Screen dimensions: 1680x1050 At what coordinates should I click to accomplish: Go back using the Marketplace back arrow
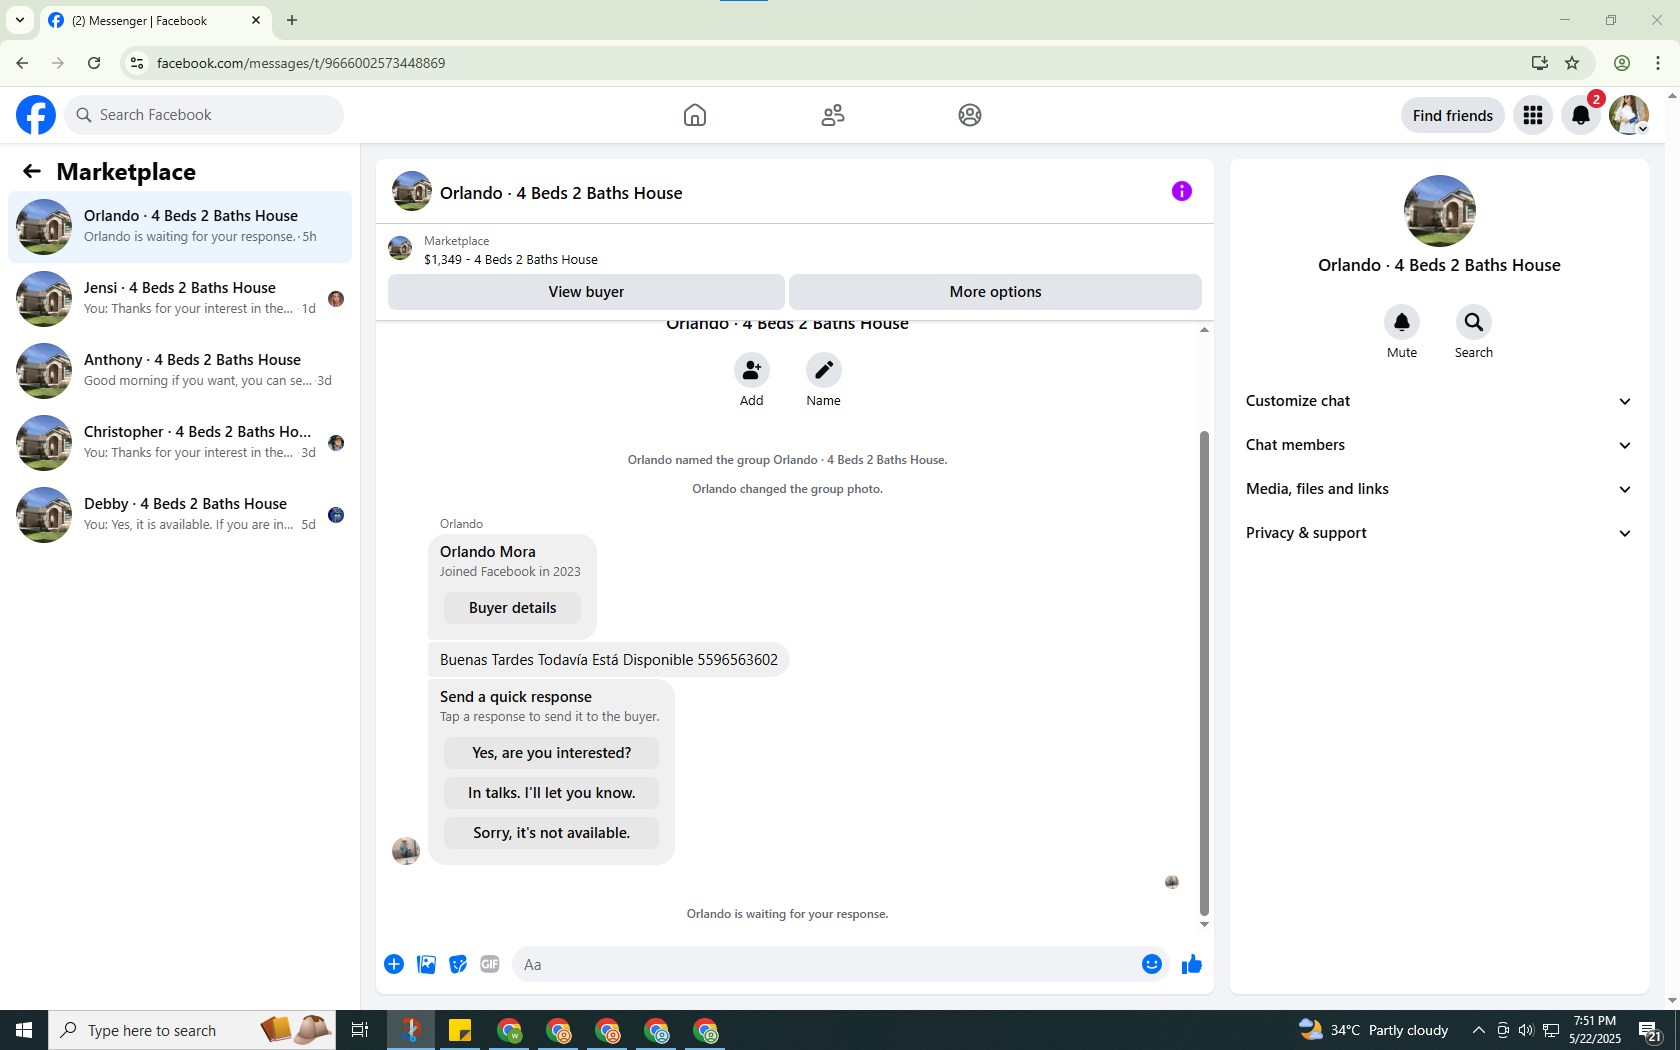[32, 171]
